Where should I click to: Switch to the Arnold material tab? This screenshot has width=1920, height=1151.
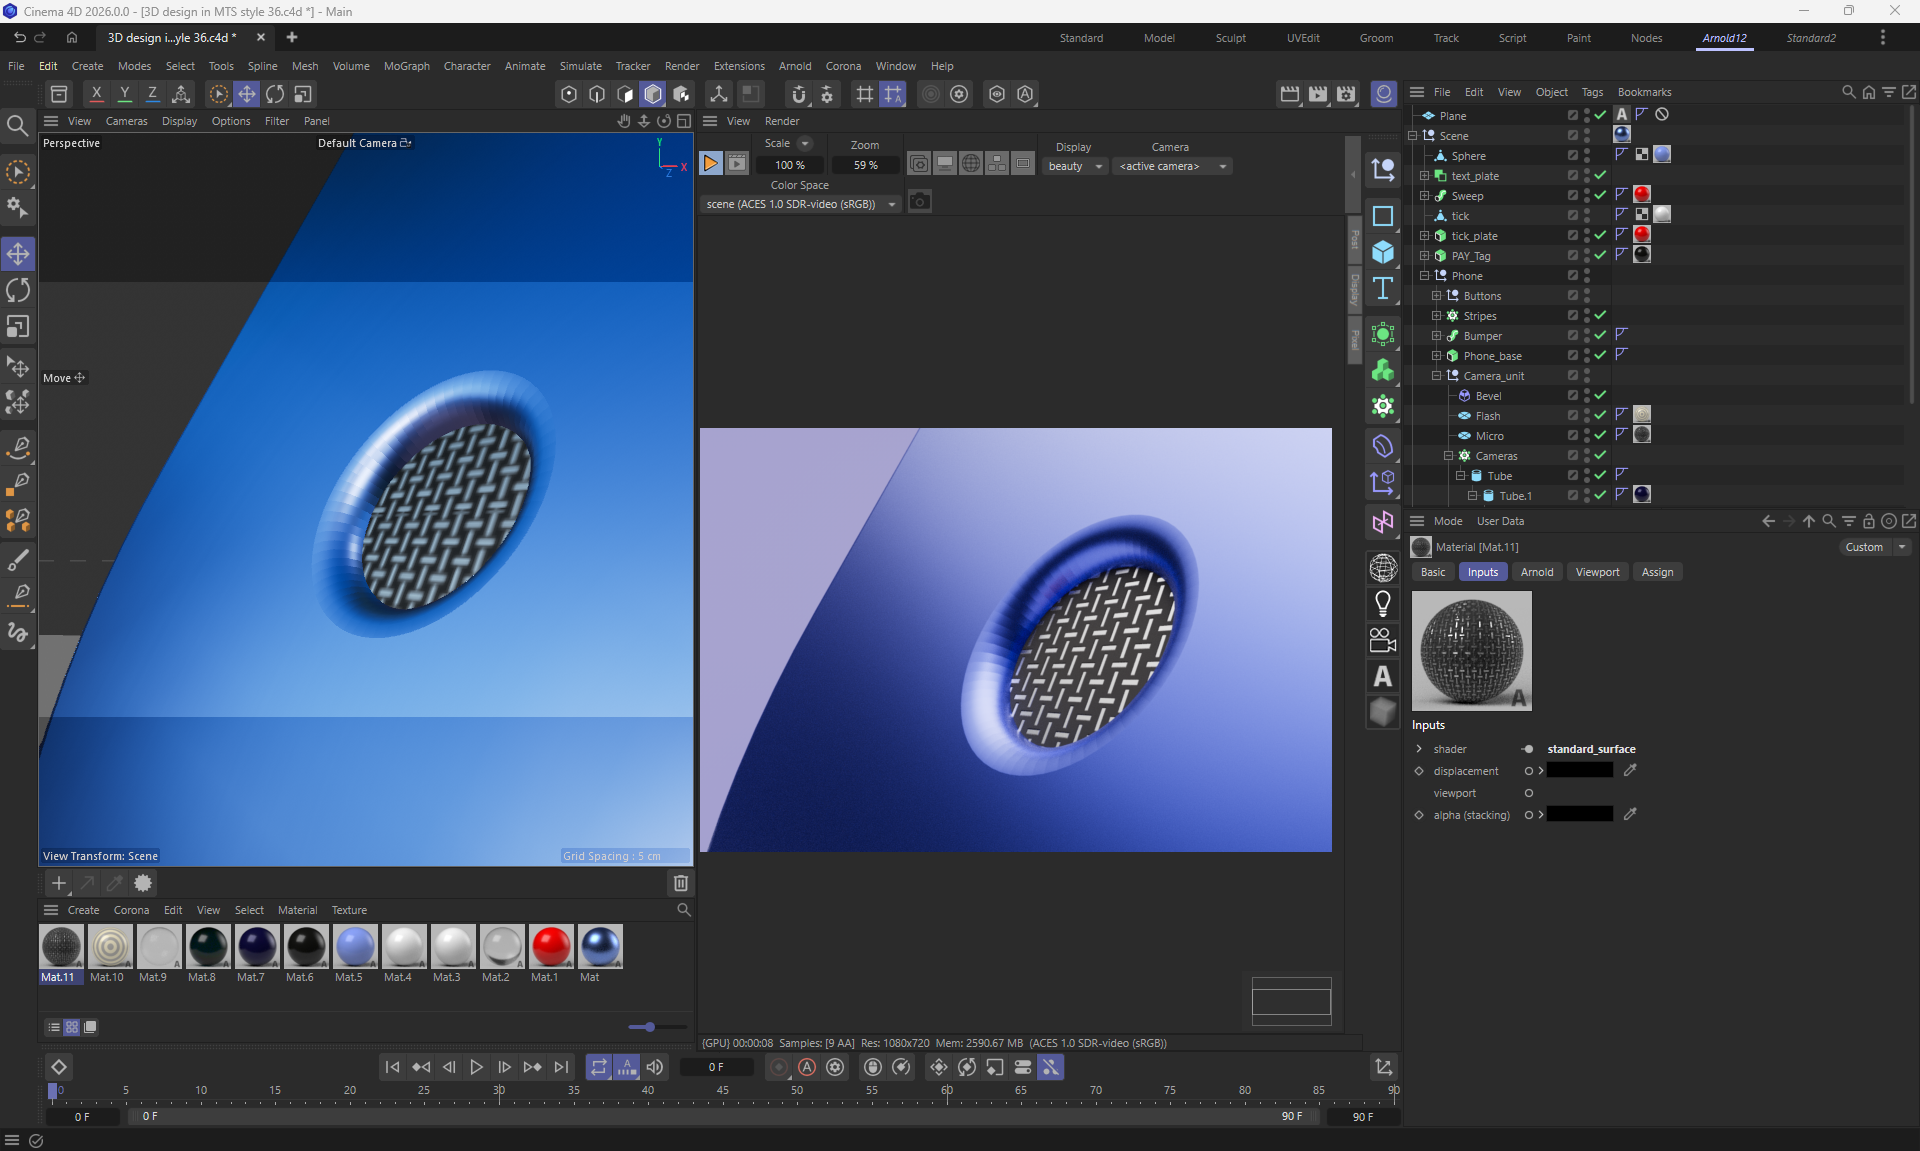pyautogui.click(x=1536, y=572)
